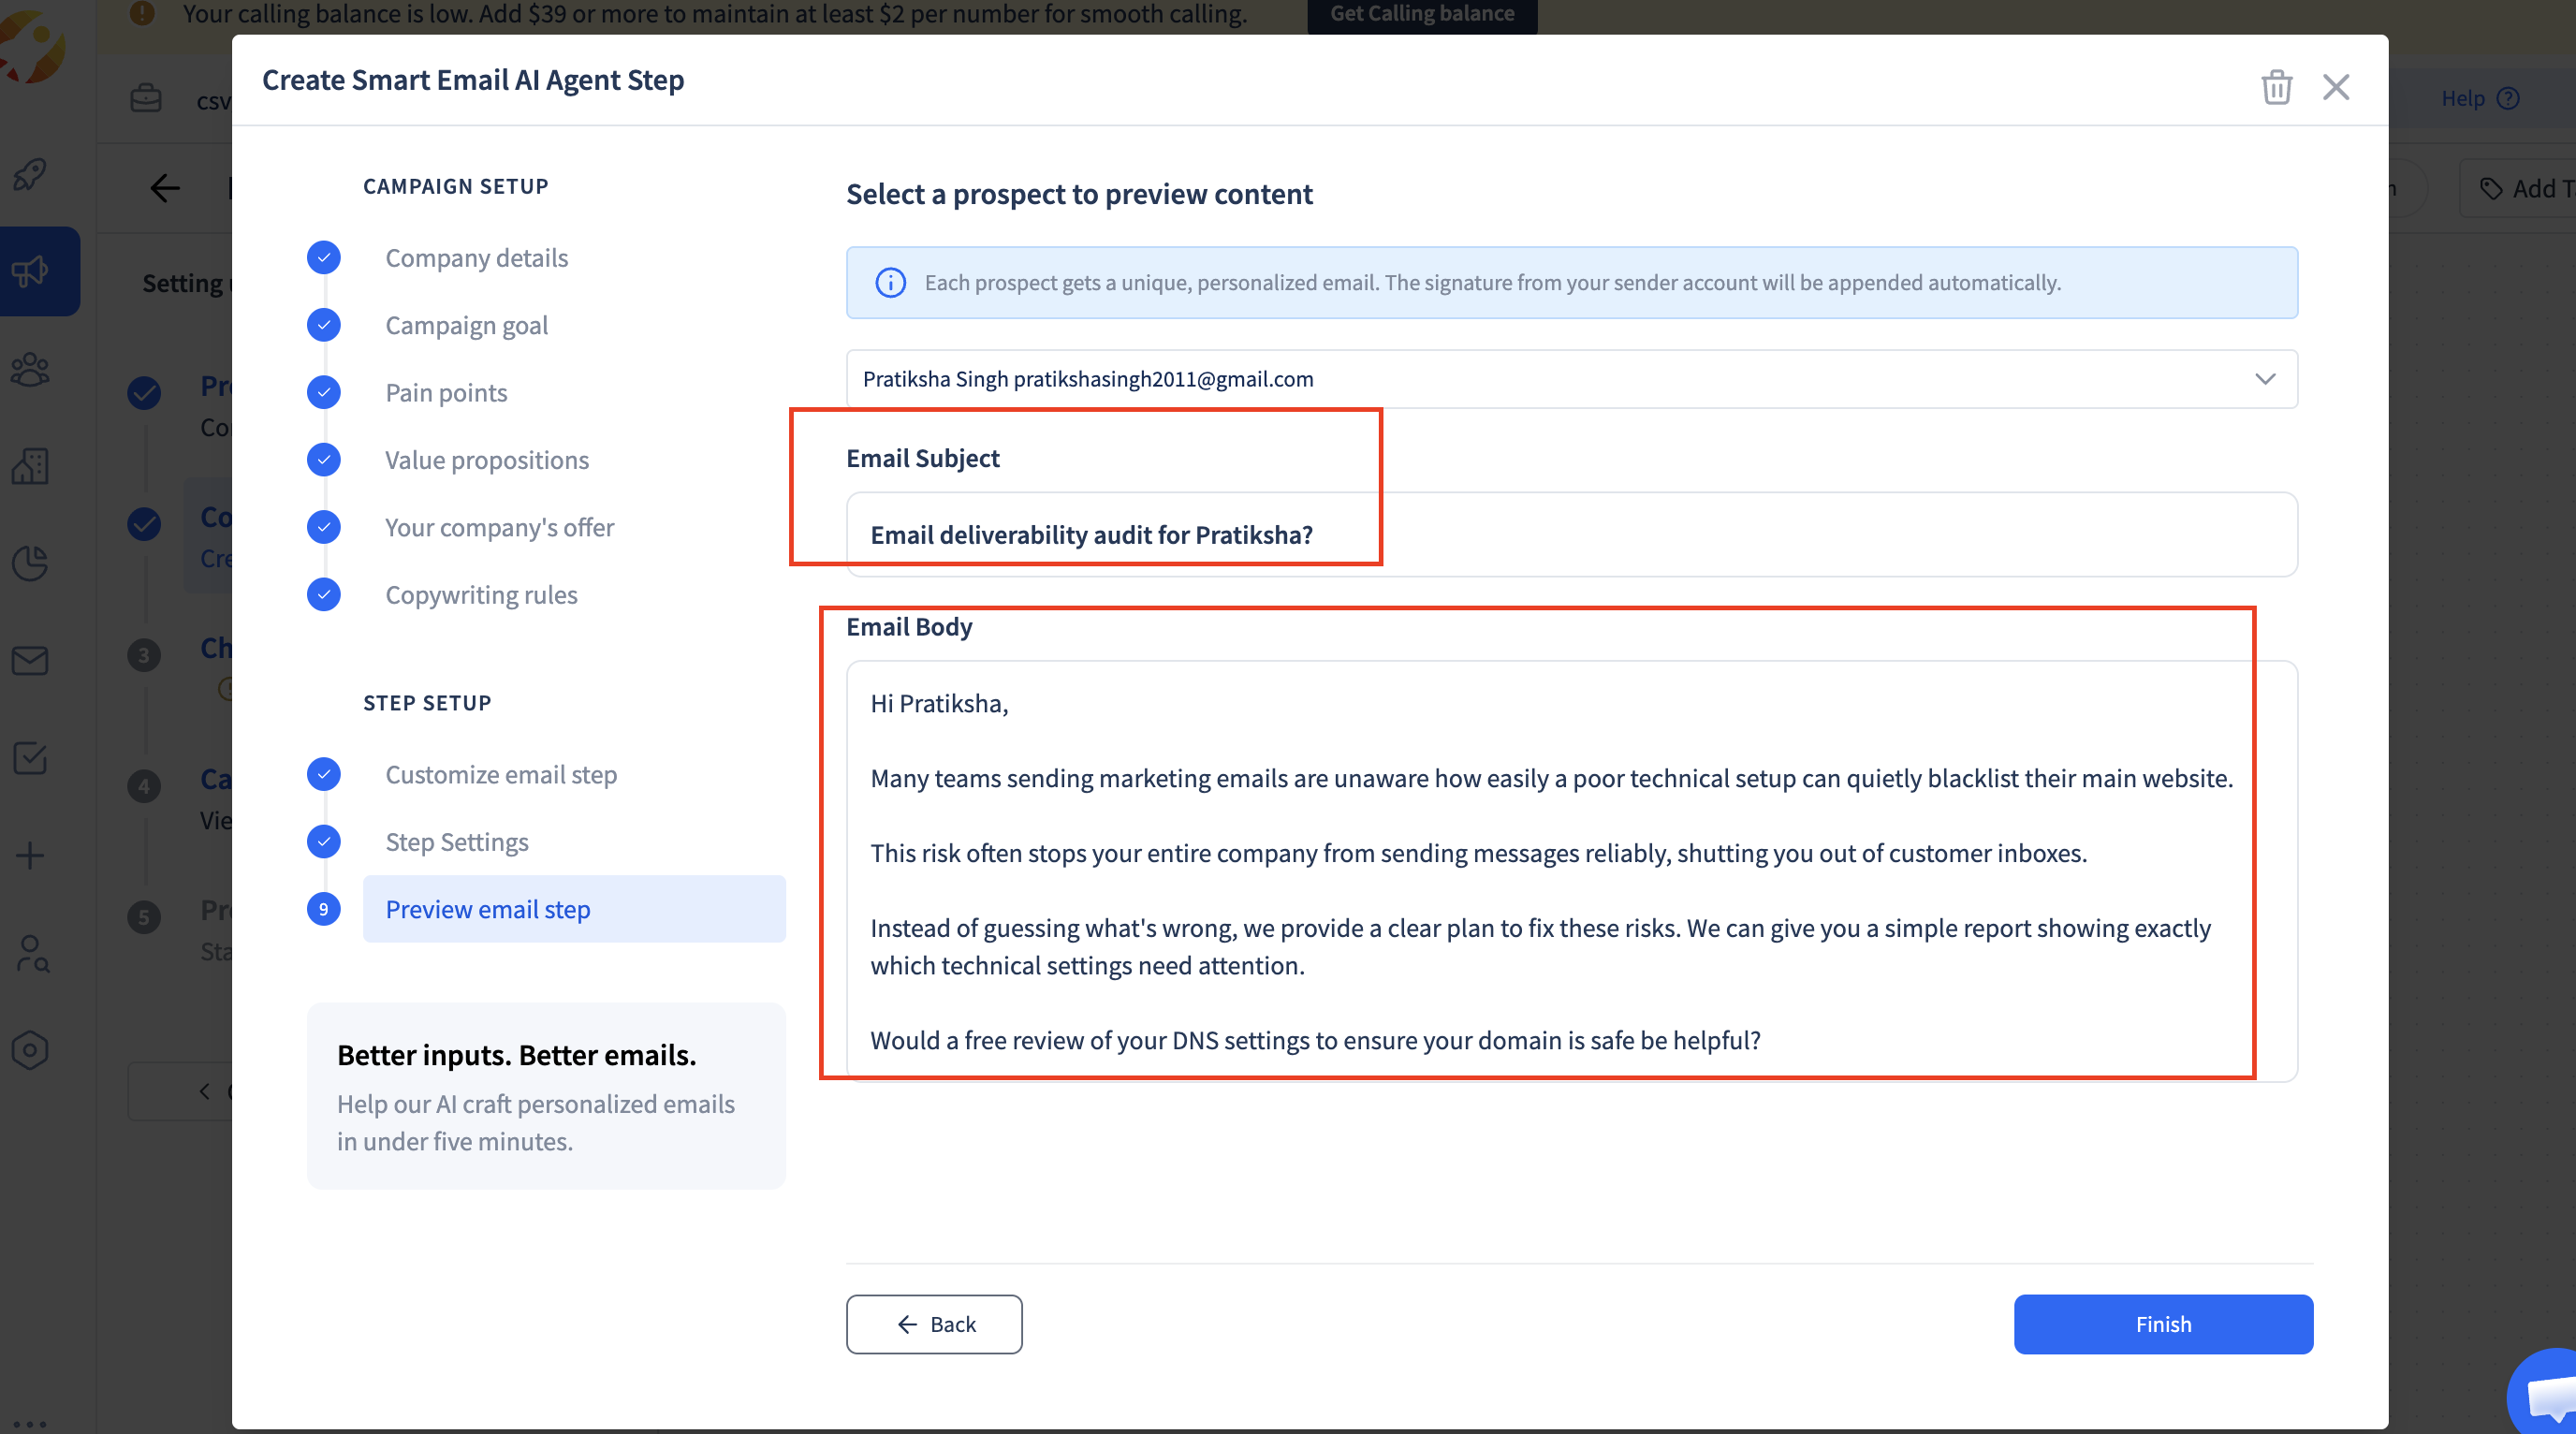This screenshot has width=2576, height=1434.
Task: Click into the Email Body text area
Action: [x=1570, y=870]
